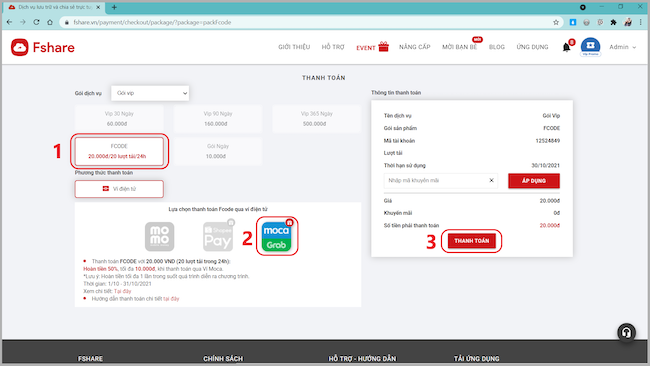The image size is (650, 366).
Task: Click CHÍNH SÁCH footer heading
Action: click(x=223, y=359)
